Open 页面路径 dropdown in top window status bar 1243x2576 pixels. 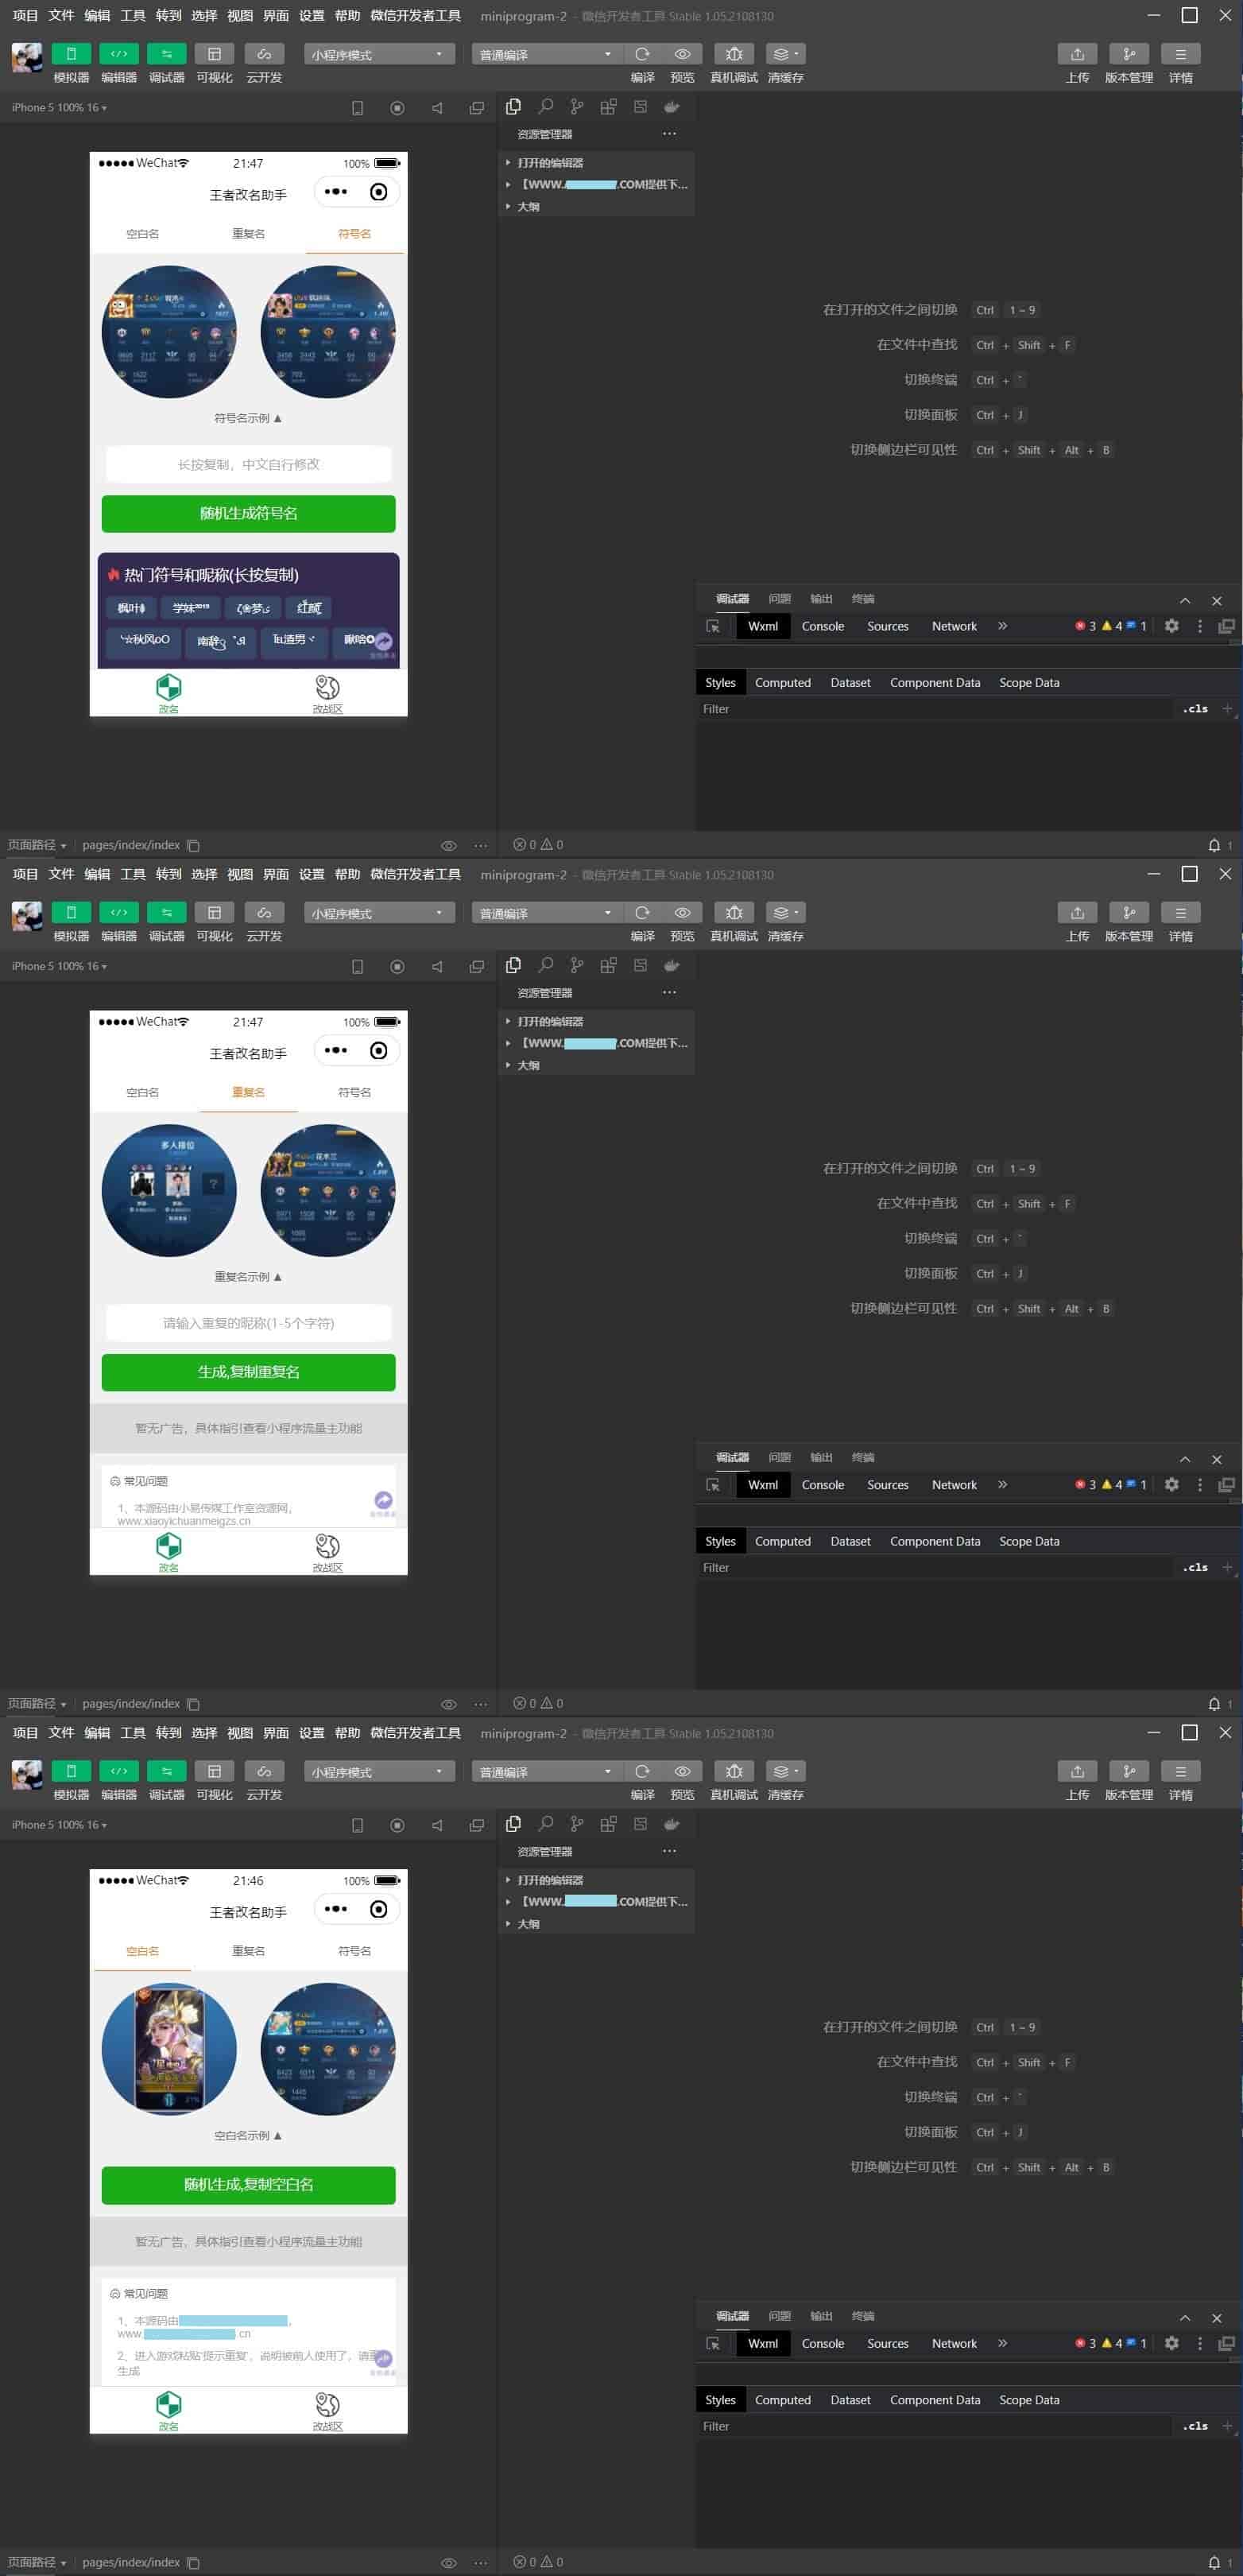pyautogui.click(x=37, y=845)
